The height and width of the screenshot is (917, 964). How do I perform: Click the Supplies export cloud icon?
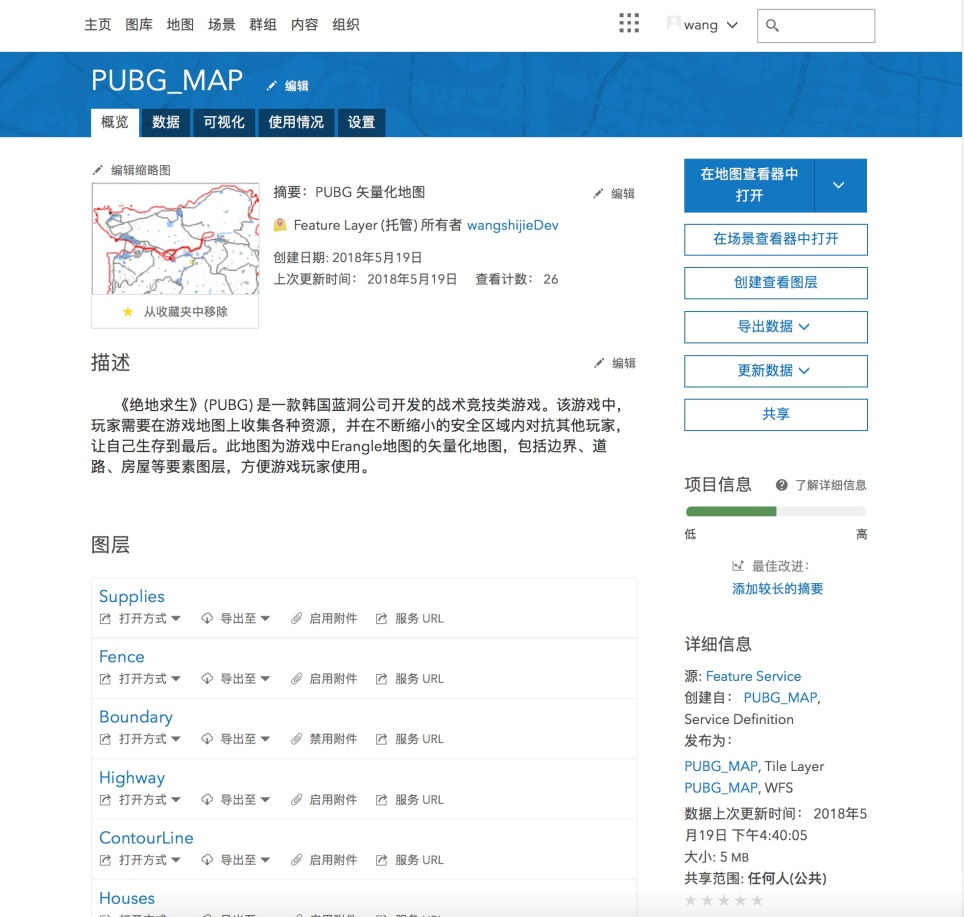[207, 618]
